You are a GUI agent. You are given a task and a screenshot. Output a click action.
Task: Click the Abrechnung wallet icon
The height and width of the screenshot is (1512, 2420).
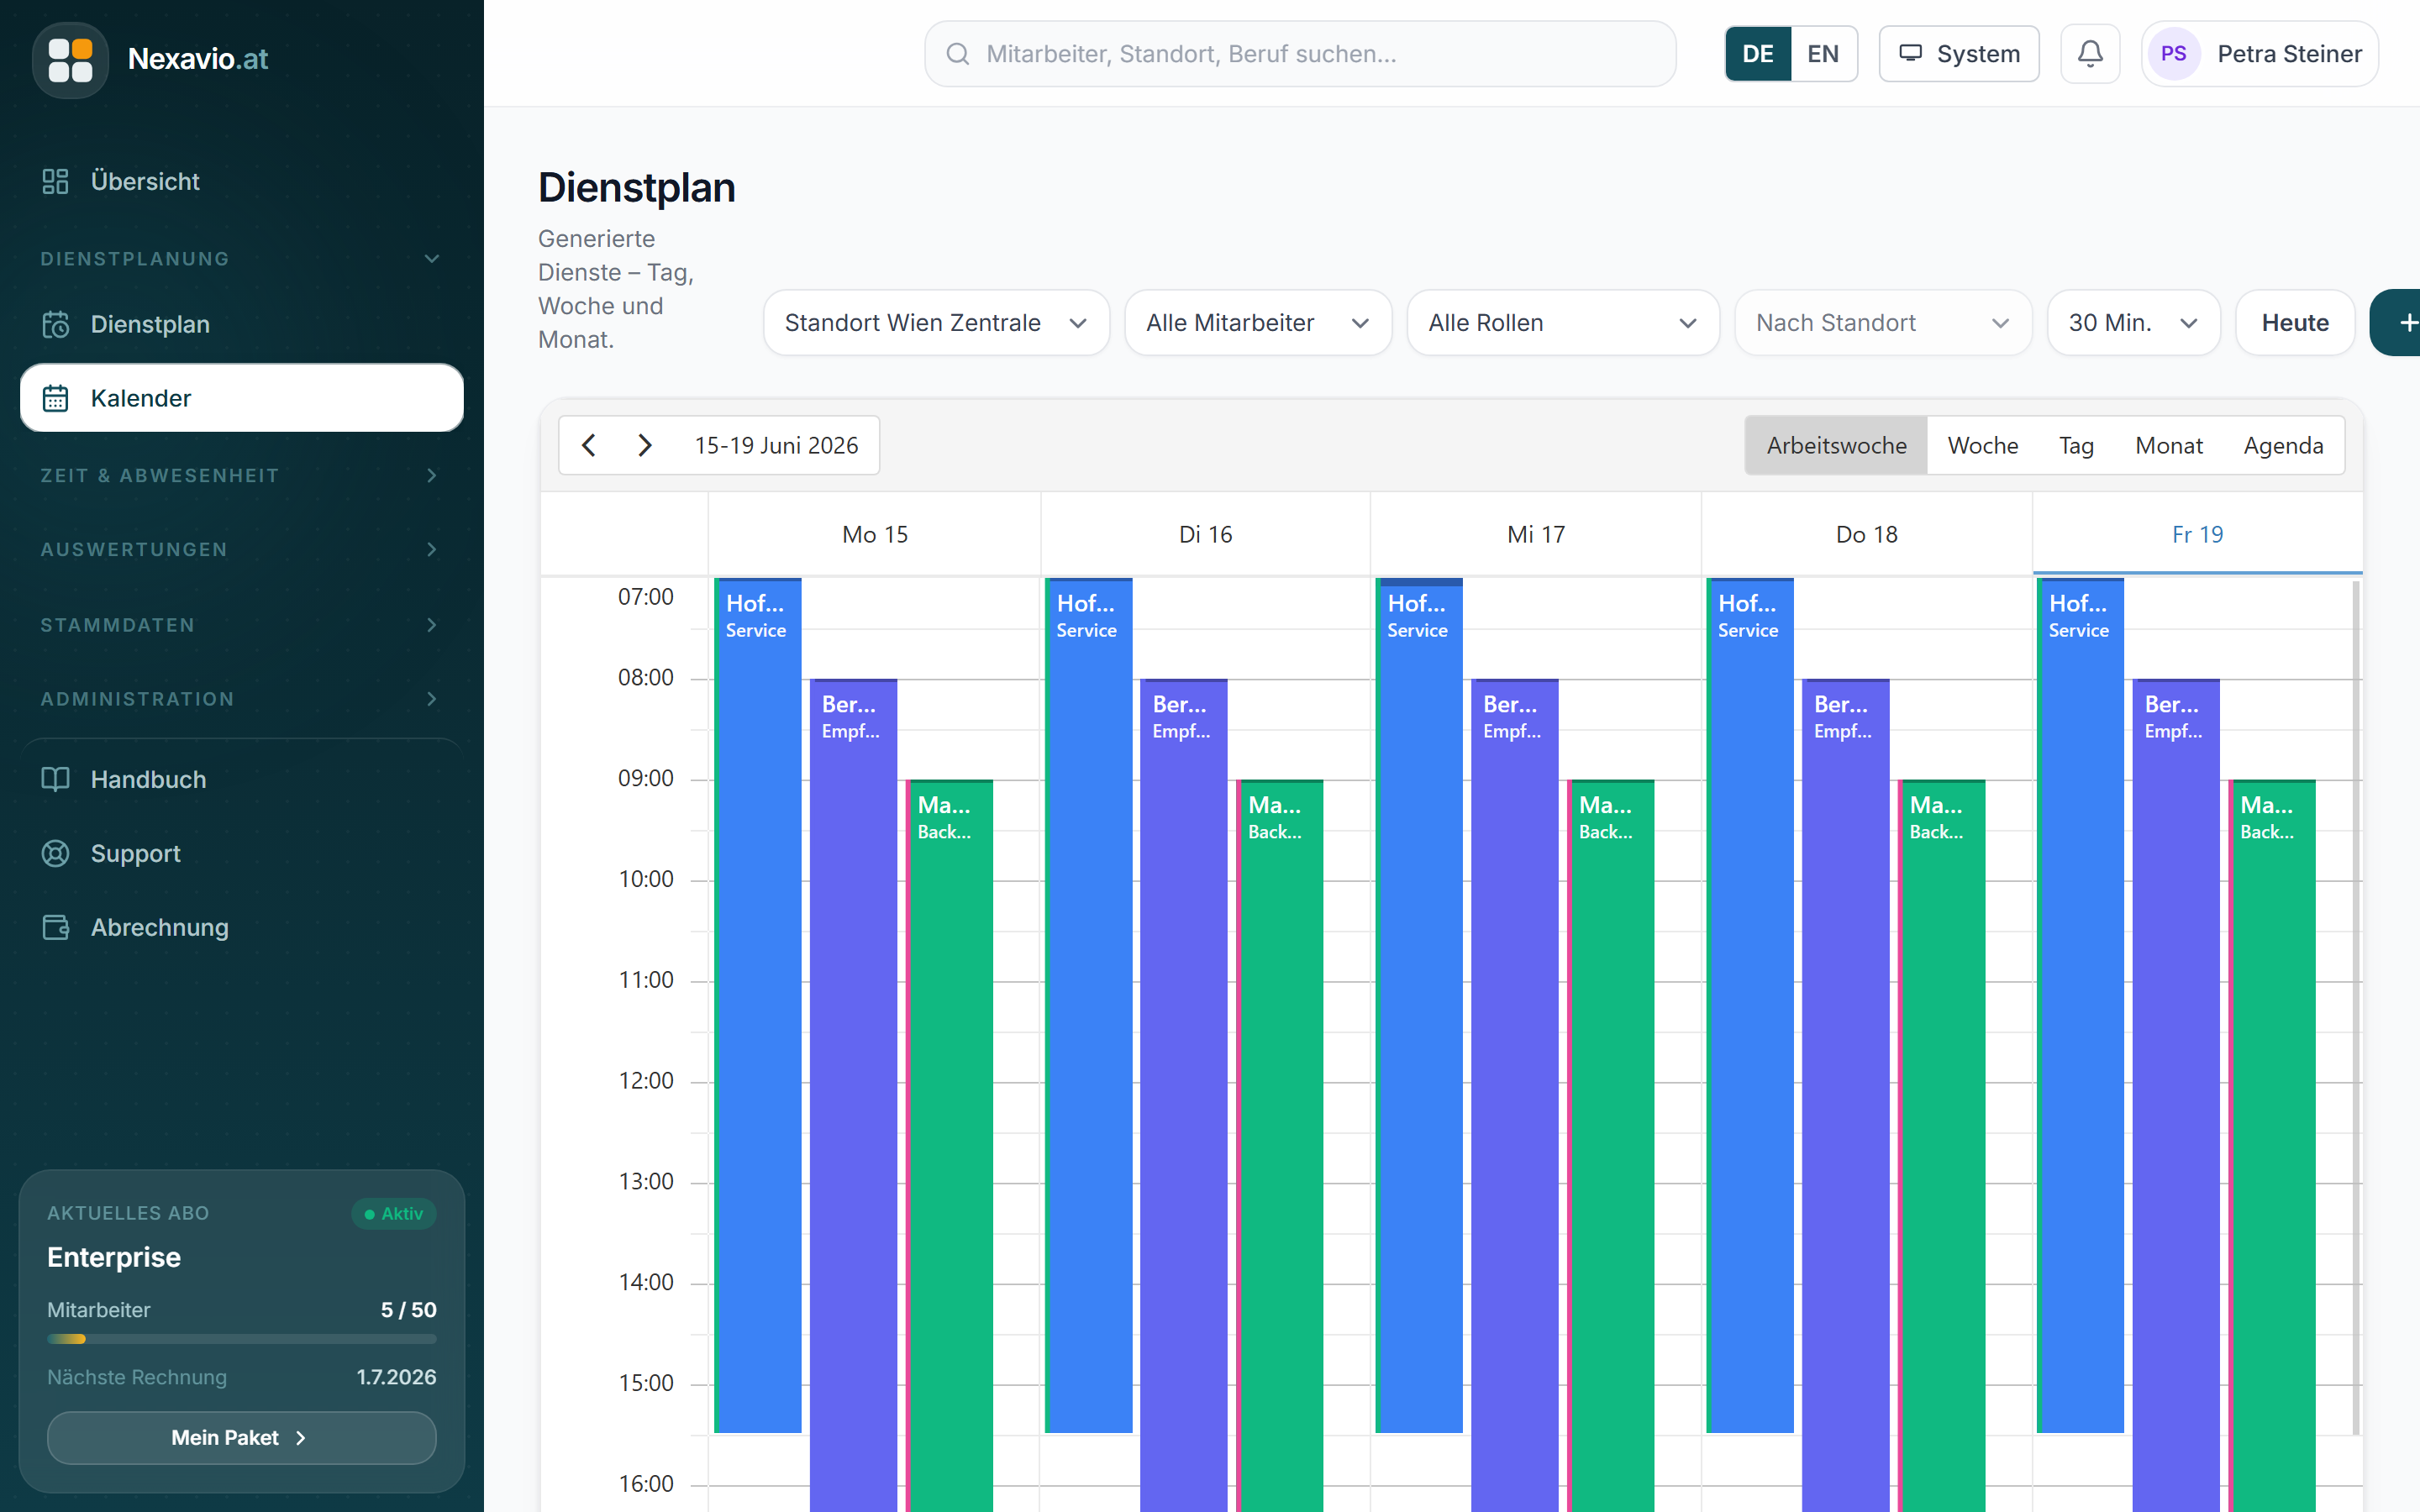point(55,927)
